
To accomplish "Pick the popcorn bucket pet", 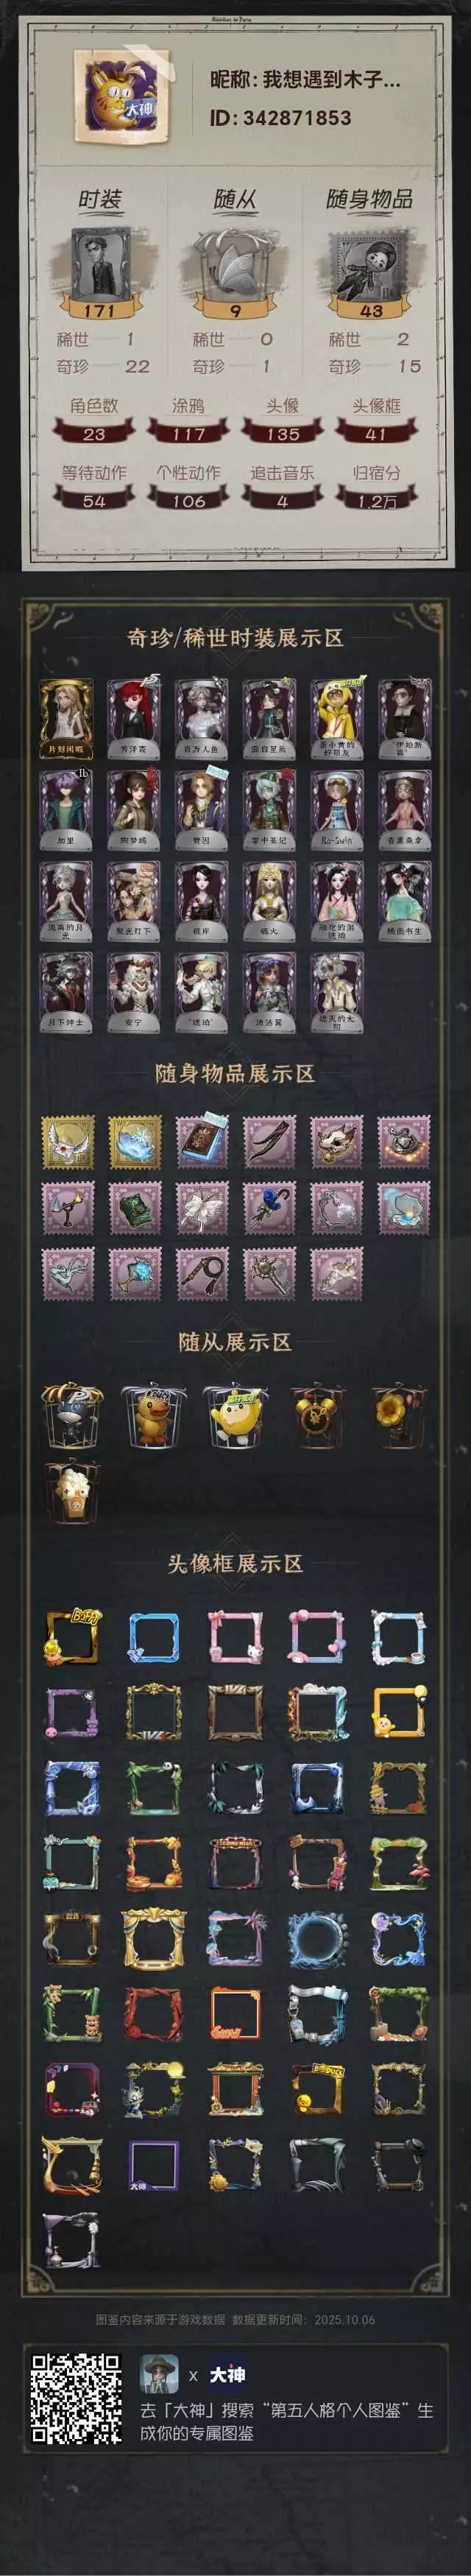I will (72, 1493).
